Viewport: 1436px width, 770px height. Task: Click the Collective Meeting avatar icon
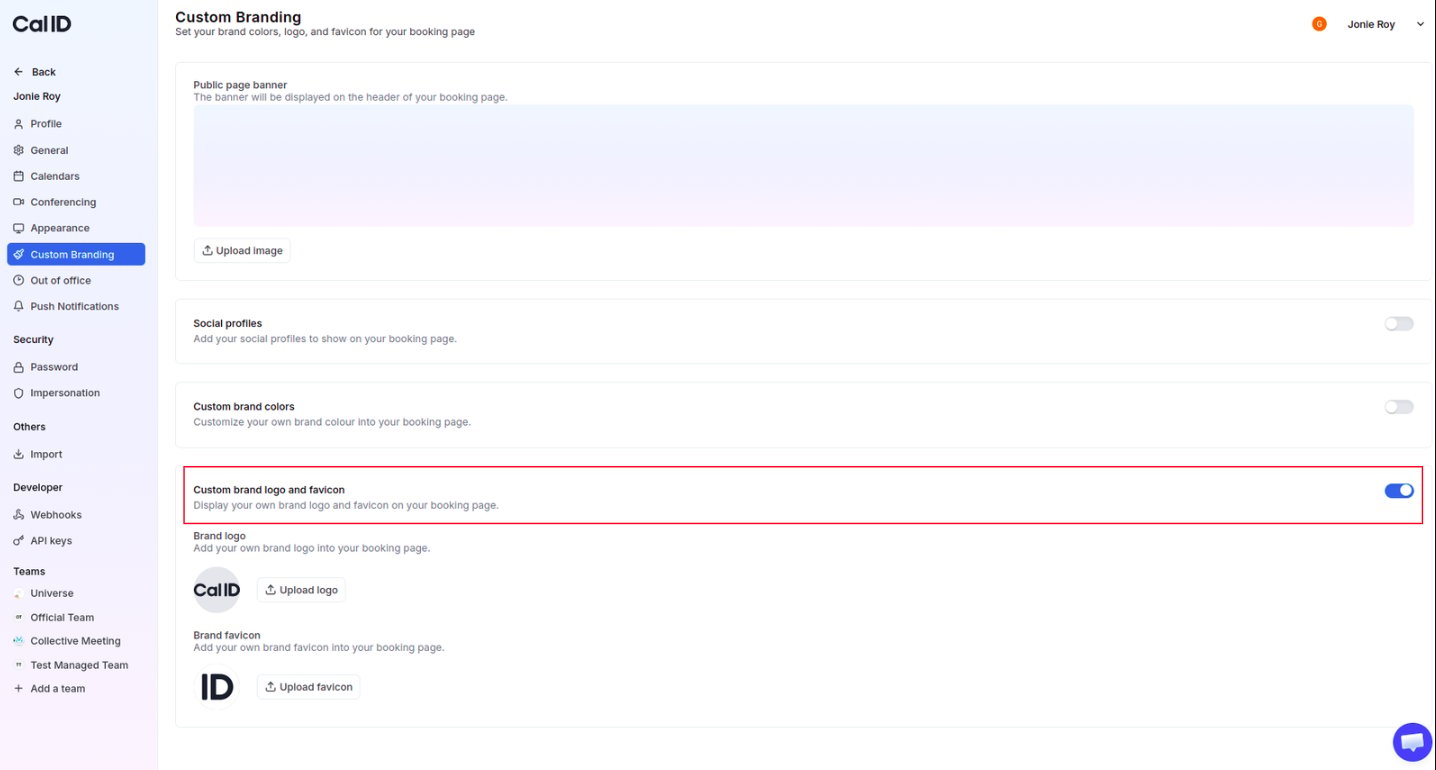[x=18, y=641]
